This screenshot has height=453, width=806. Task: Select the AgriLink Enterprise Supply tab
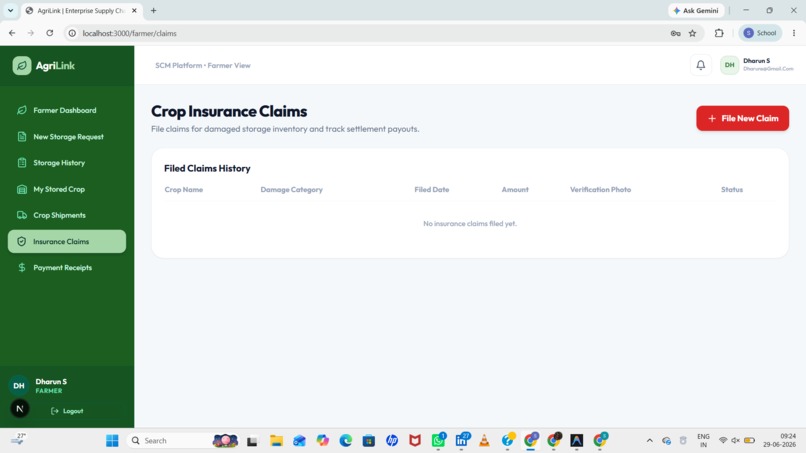[81, 10]
